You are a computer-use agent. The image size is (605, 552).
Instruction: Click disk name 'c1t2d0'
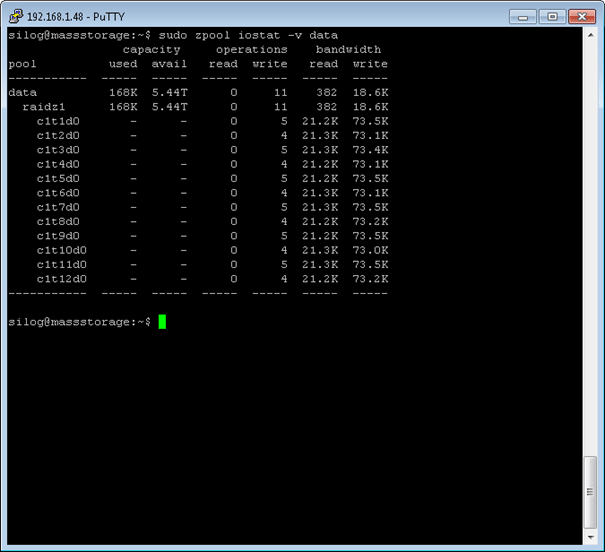pyautogui.click(x=58, y=135)
